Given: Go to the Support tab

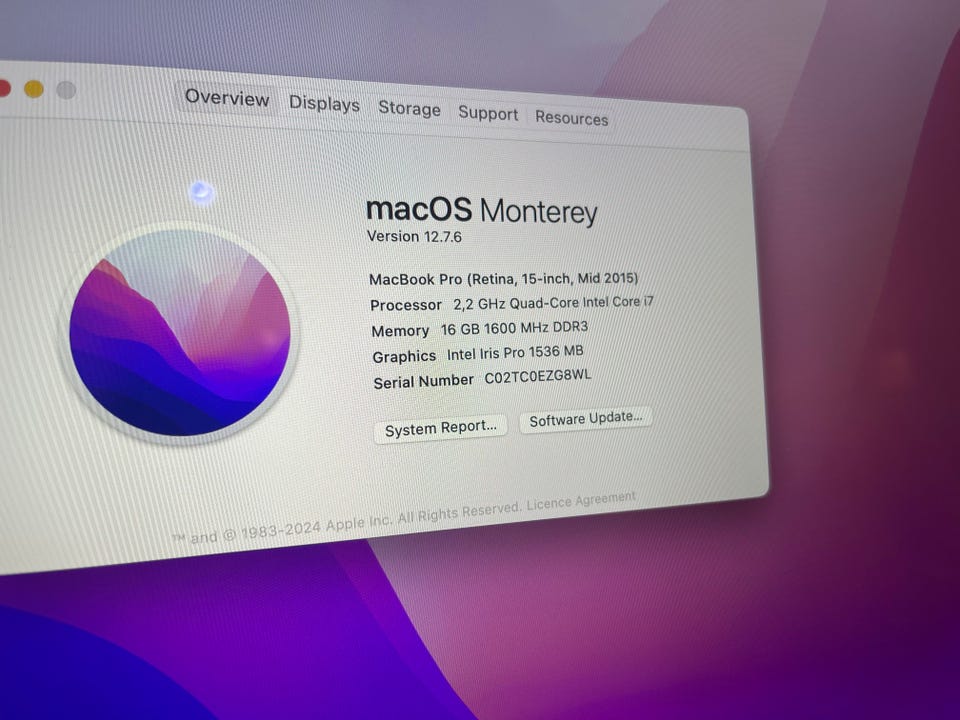Looking at the screenshot, I should click(x=488, y=113).
